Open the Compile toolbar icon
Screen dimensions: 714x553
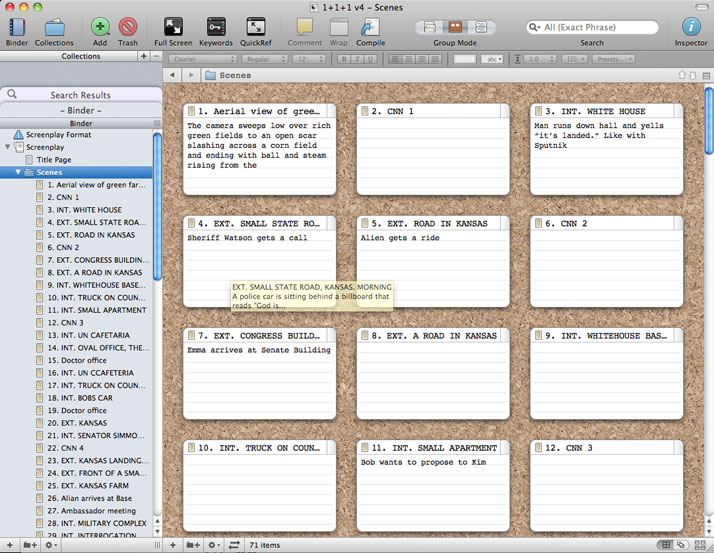(370, 27)
